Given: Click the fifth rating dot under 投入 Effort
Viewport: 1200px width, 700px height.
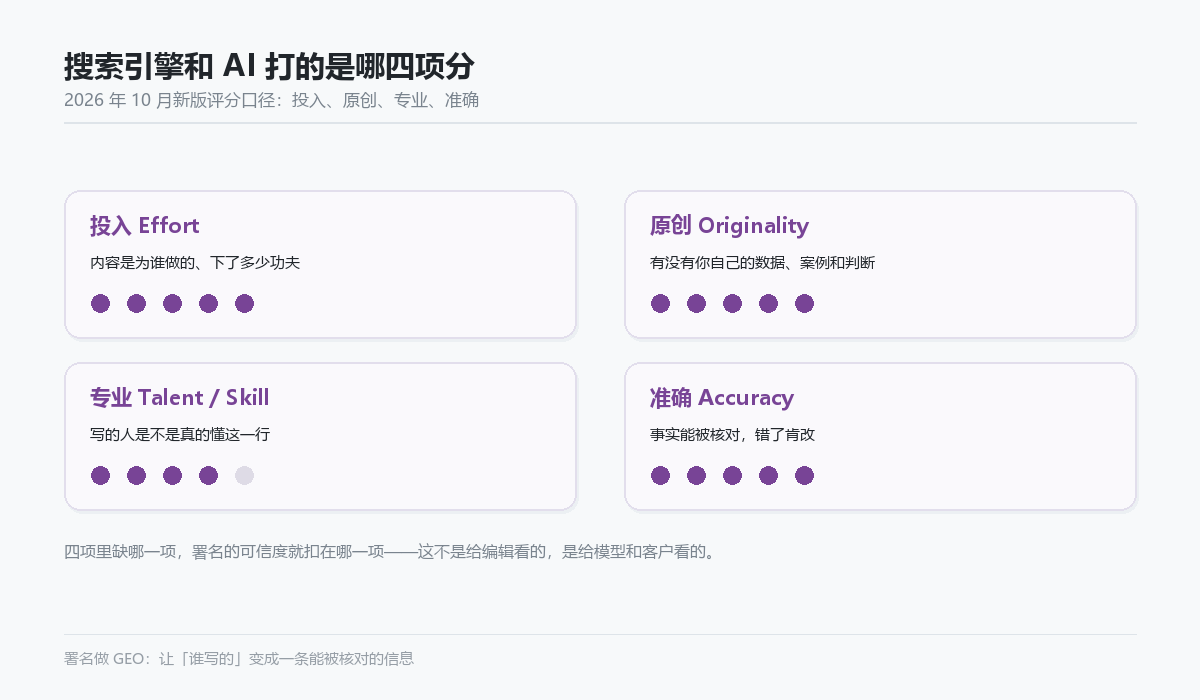Looking at the screenshot, I should 244,303.
